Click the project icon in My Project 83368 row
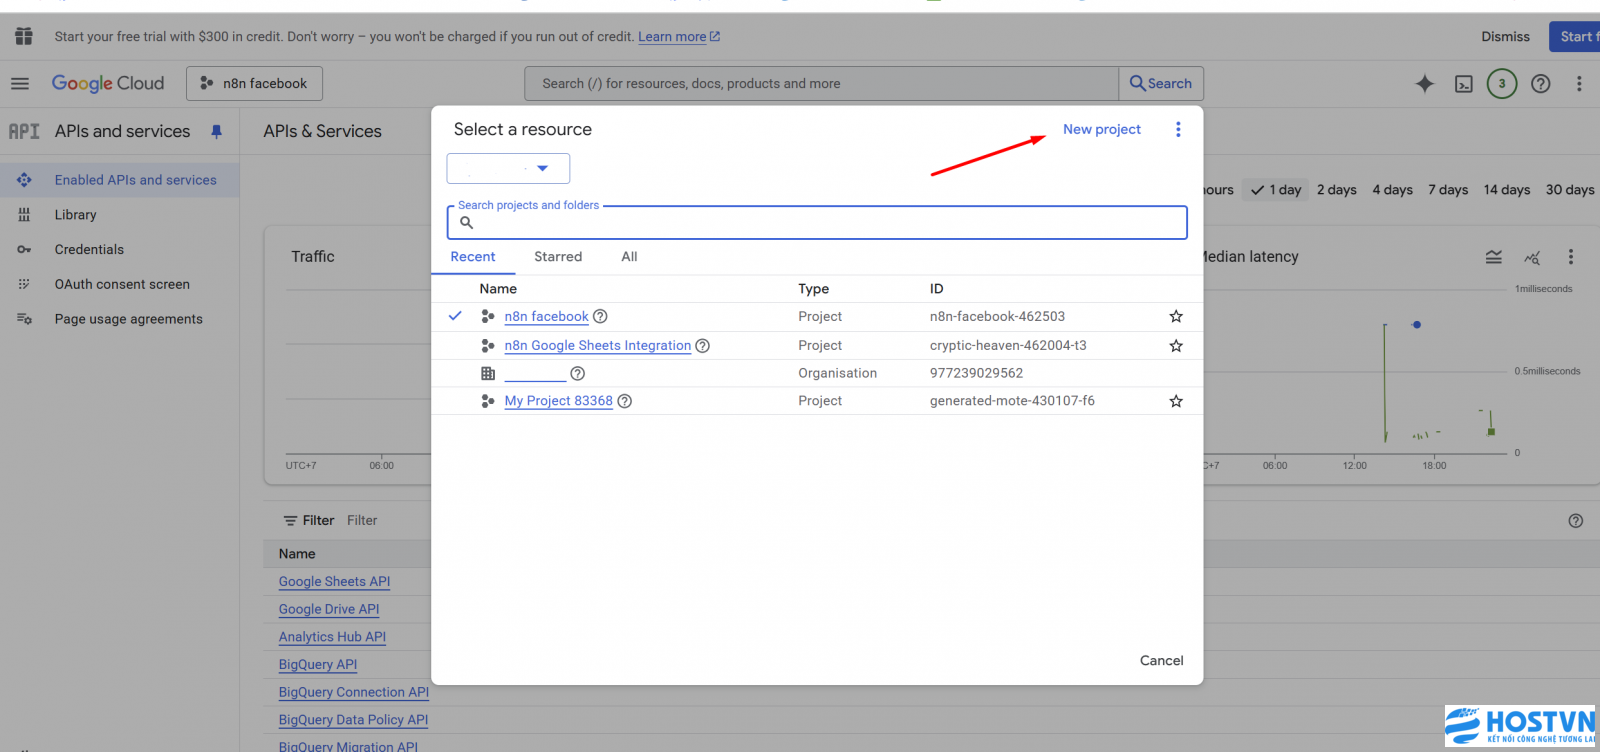The image size is (1600, 752). (x=488, y=401)
